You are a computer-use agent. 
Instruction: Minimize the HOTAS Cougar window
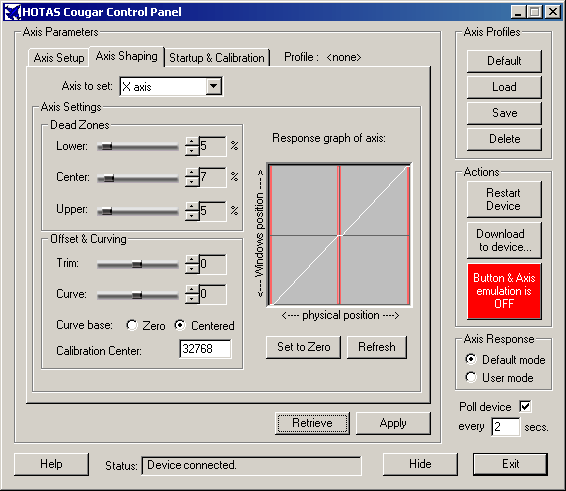tap(518, 12)
